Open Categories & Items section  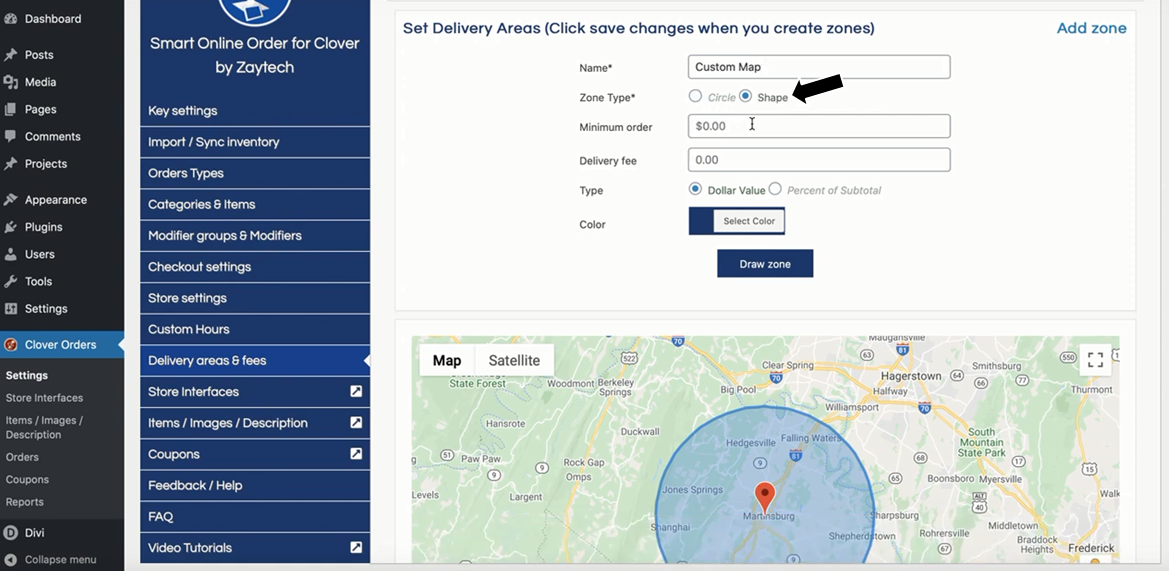[x=255, y=204]
